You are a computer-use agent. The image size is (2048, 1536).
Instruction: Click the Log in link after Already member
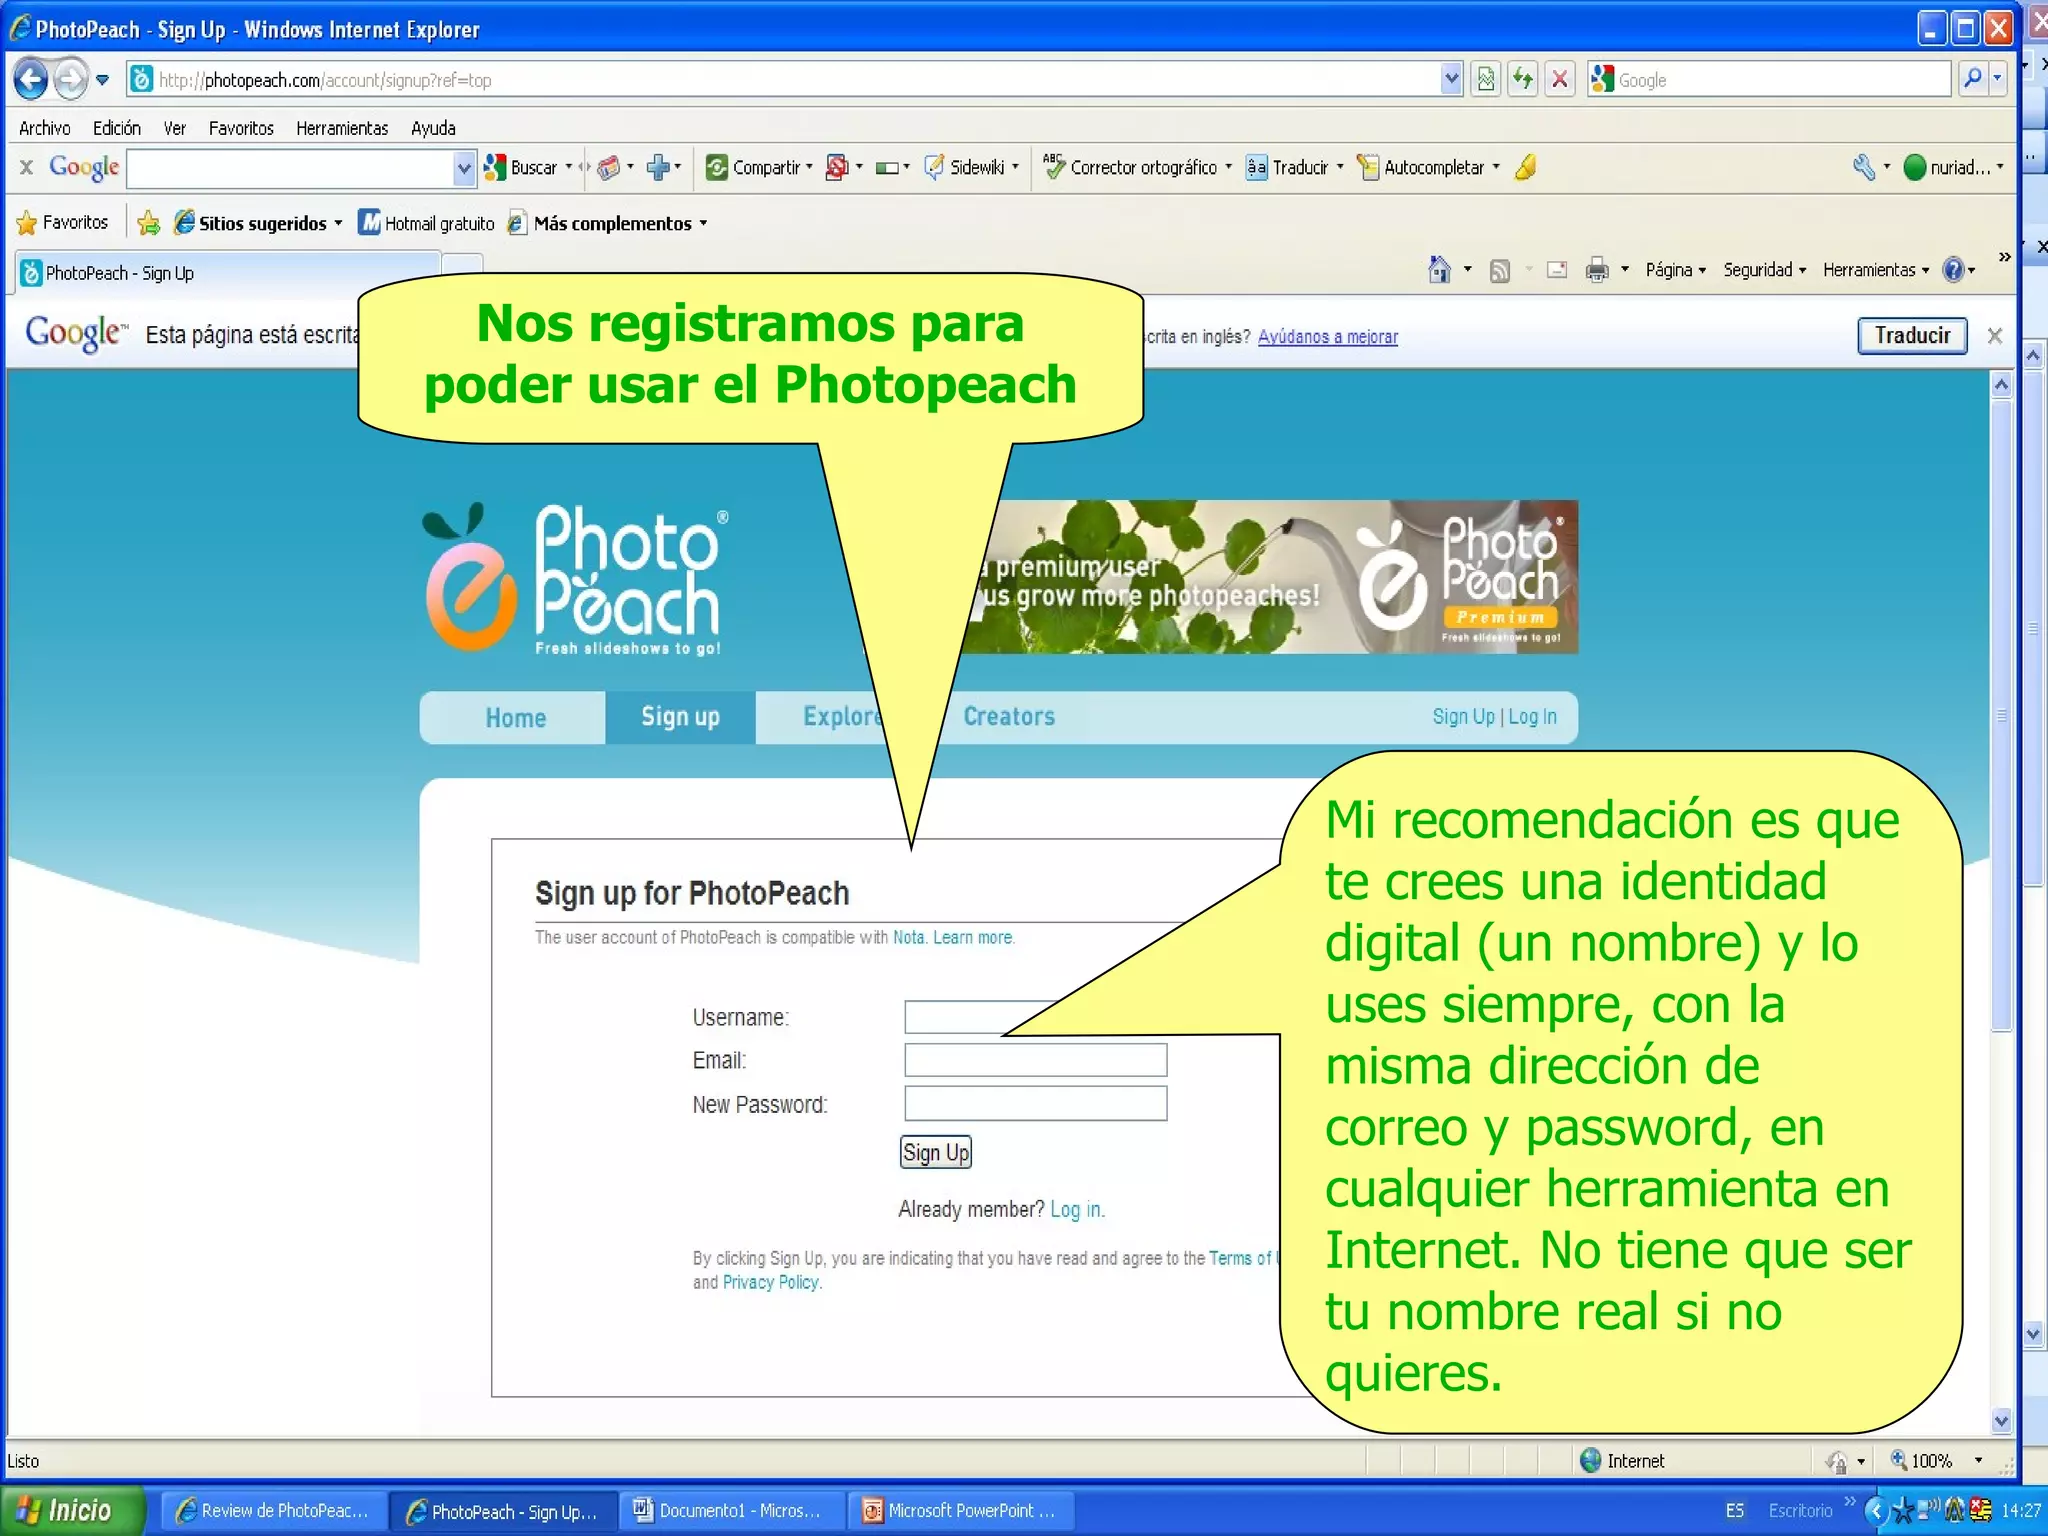tap(1076, 1210)
